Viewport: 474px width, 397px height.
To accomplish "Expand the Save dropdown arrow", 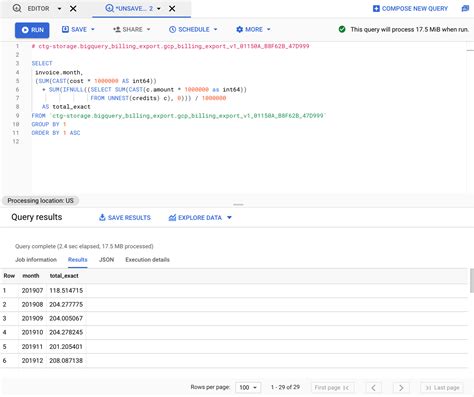I will click(93, 30).
